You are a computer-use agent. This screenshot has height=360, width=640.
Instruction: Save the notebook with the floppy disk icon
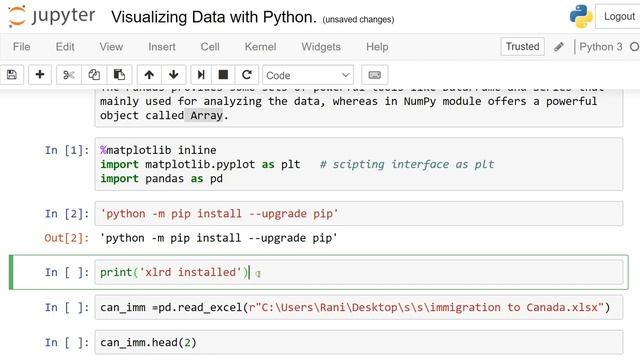tap(12, 75)
